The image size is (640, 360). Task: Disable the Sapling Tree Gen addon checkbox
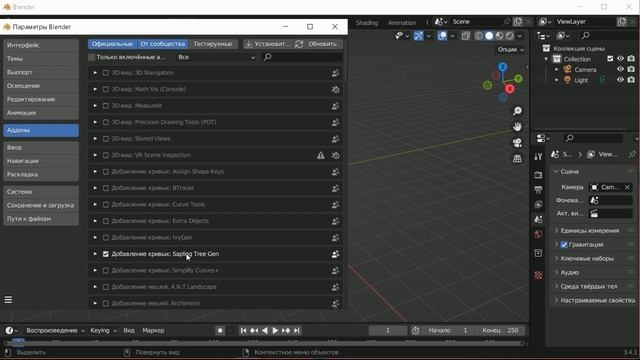[106, 254]
